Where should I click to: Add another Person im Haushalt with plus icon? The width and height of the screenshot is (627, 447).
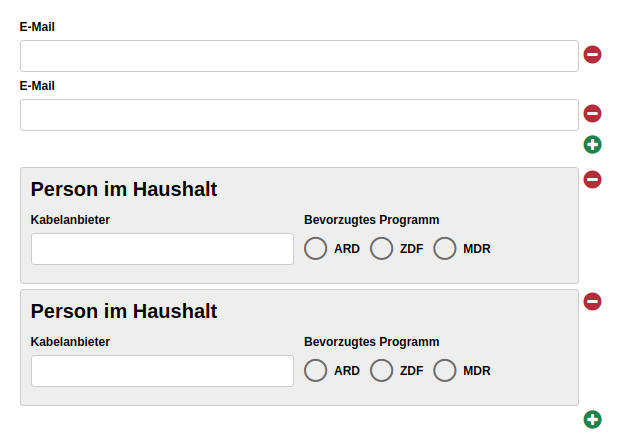(592, 419)
